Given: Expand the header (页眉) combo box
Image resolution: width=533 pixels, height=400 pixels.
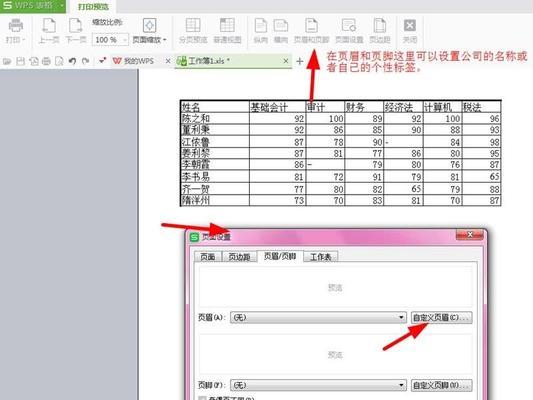Looking at the screenshot, I should click(401, 317).
